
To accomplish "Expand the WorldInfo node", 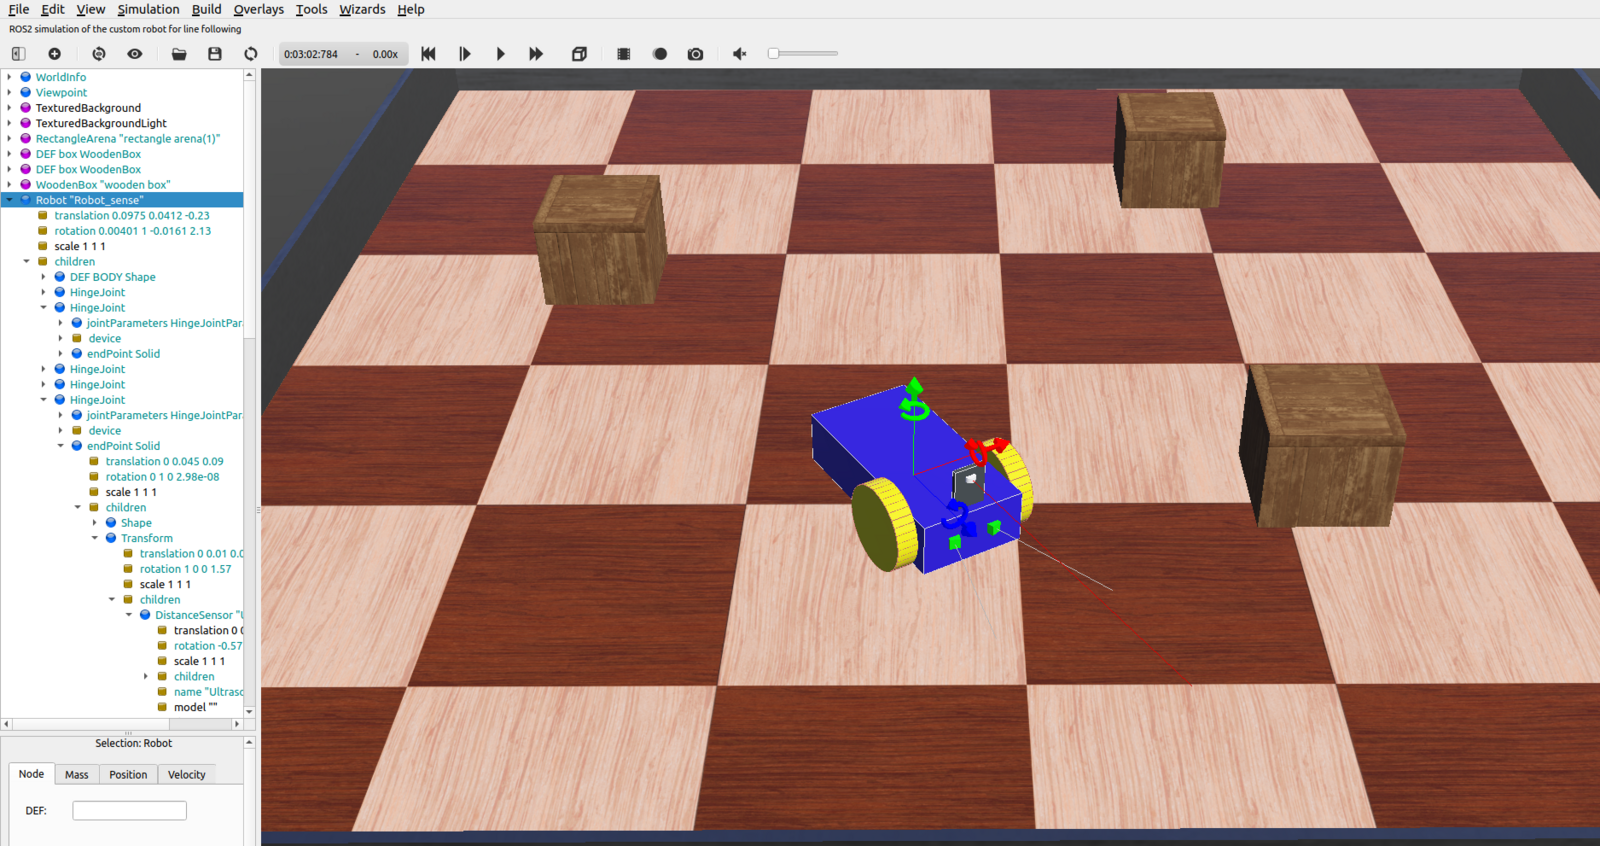I will tap(10, 77).
